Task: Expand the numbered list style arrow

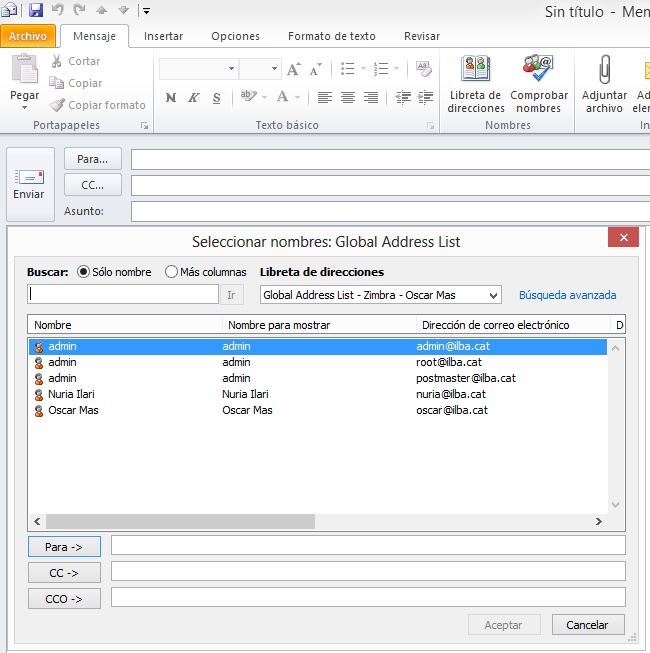Action: [x=396, y=69]
